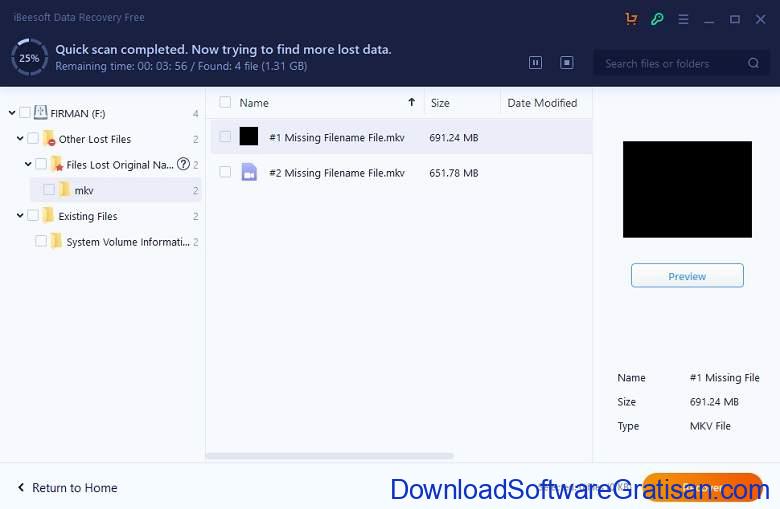This screenshot has width=780, height=509.
Task: Click the Preview button
Action: point(687,276)
